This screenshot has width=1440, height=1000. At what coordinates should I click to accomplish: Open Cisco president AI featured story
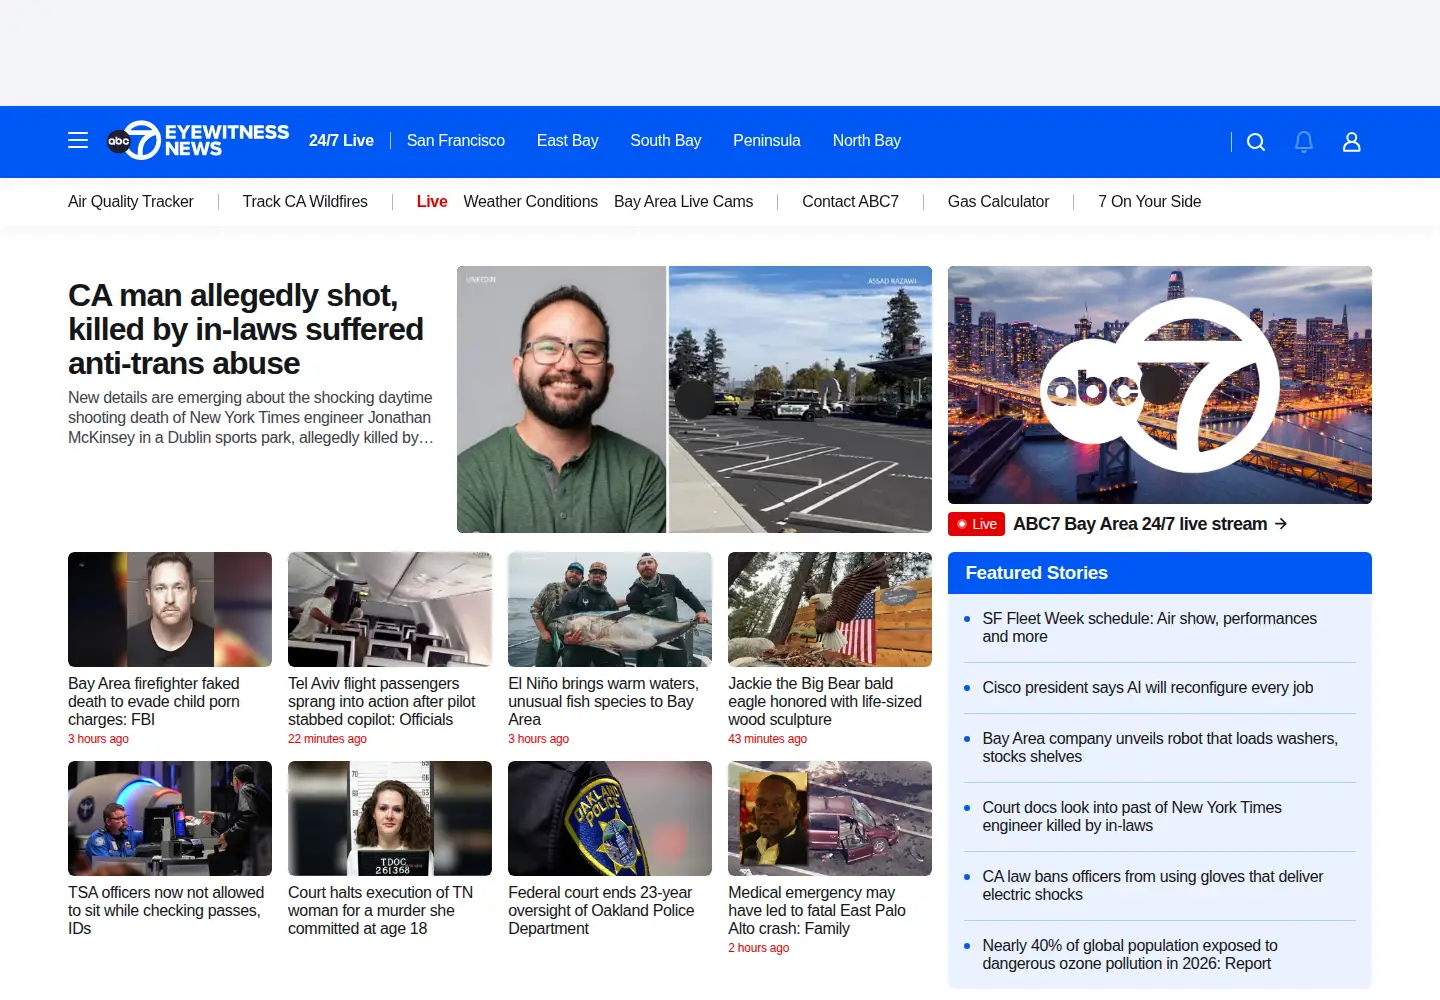(x=1148, y=688)
